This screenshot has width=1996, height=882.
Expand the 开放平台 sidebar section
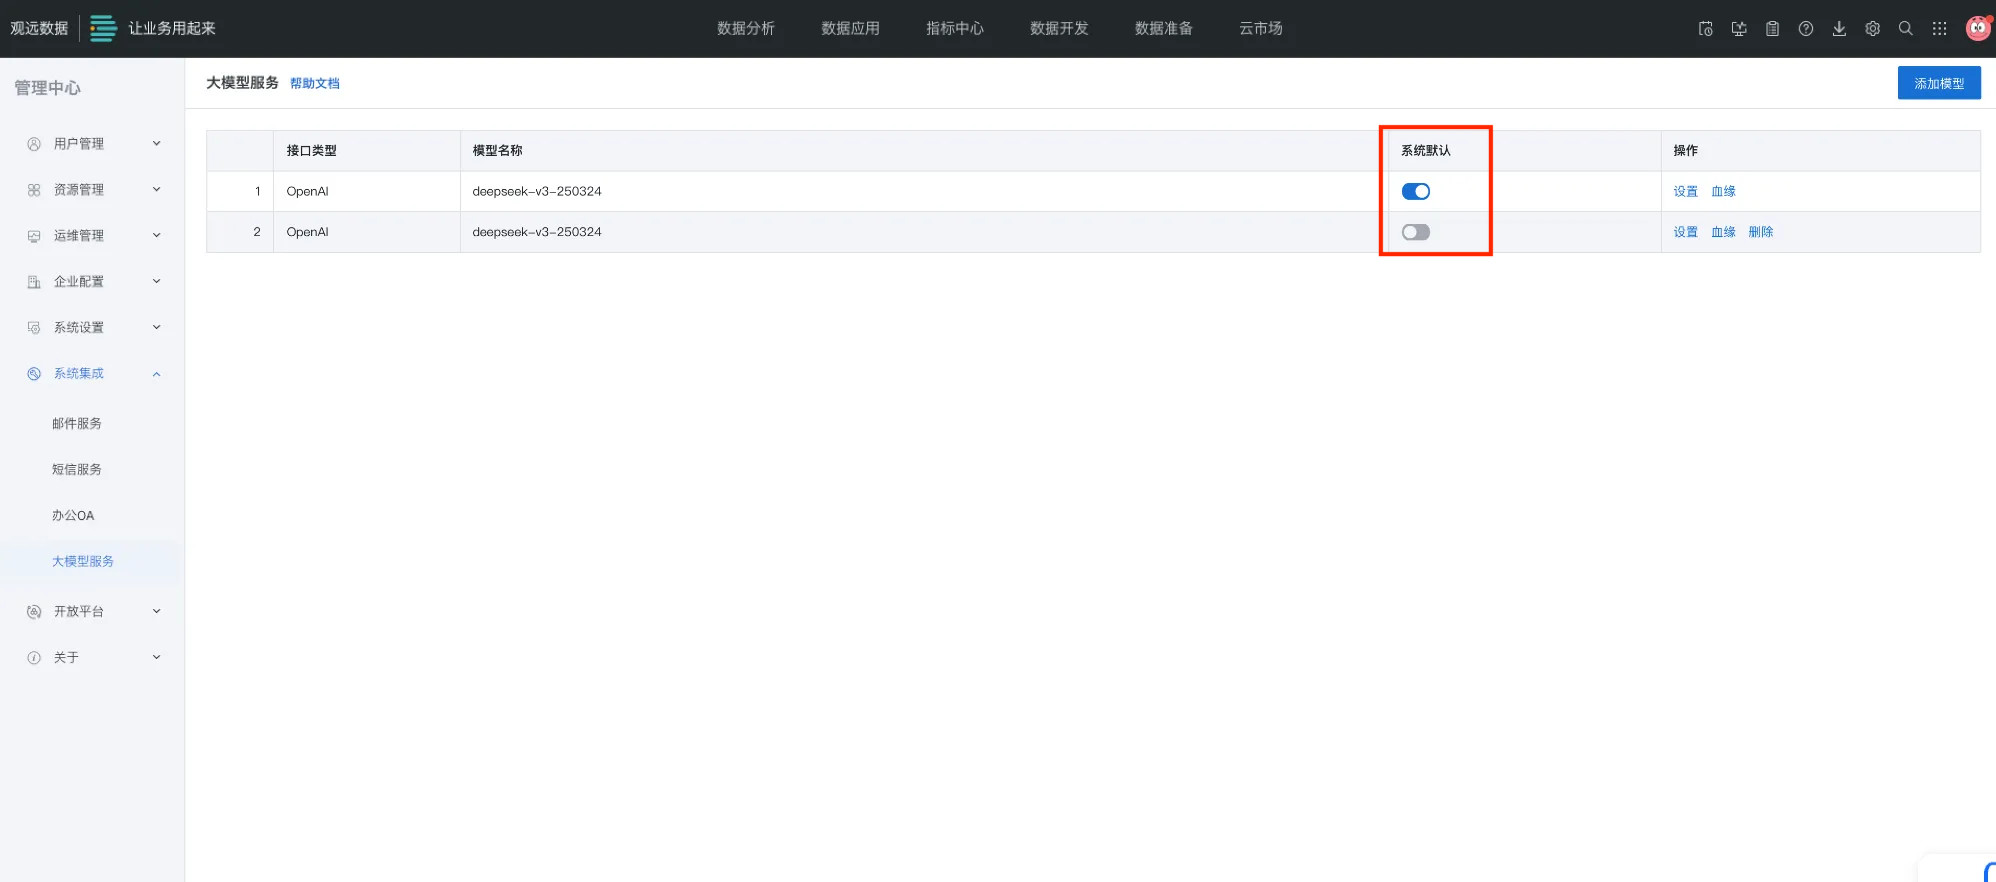92,612
